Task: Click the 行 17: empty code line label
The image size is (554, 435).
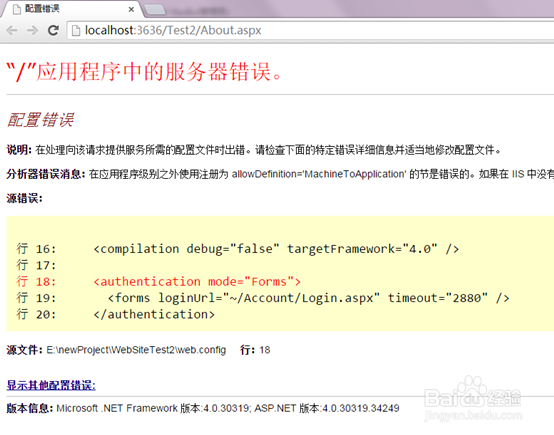Action: pos(36,265)
